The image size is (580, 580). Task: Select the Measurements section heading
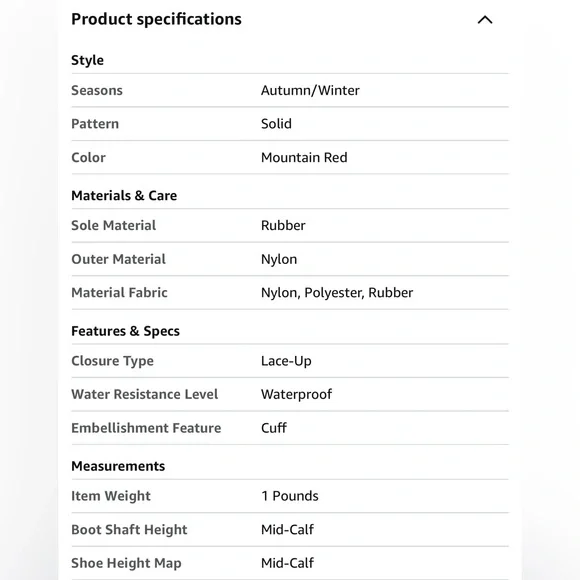click(118, 466)
